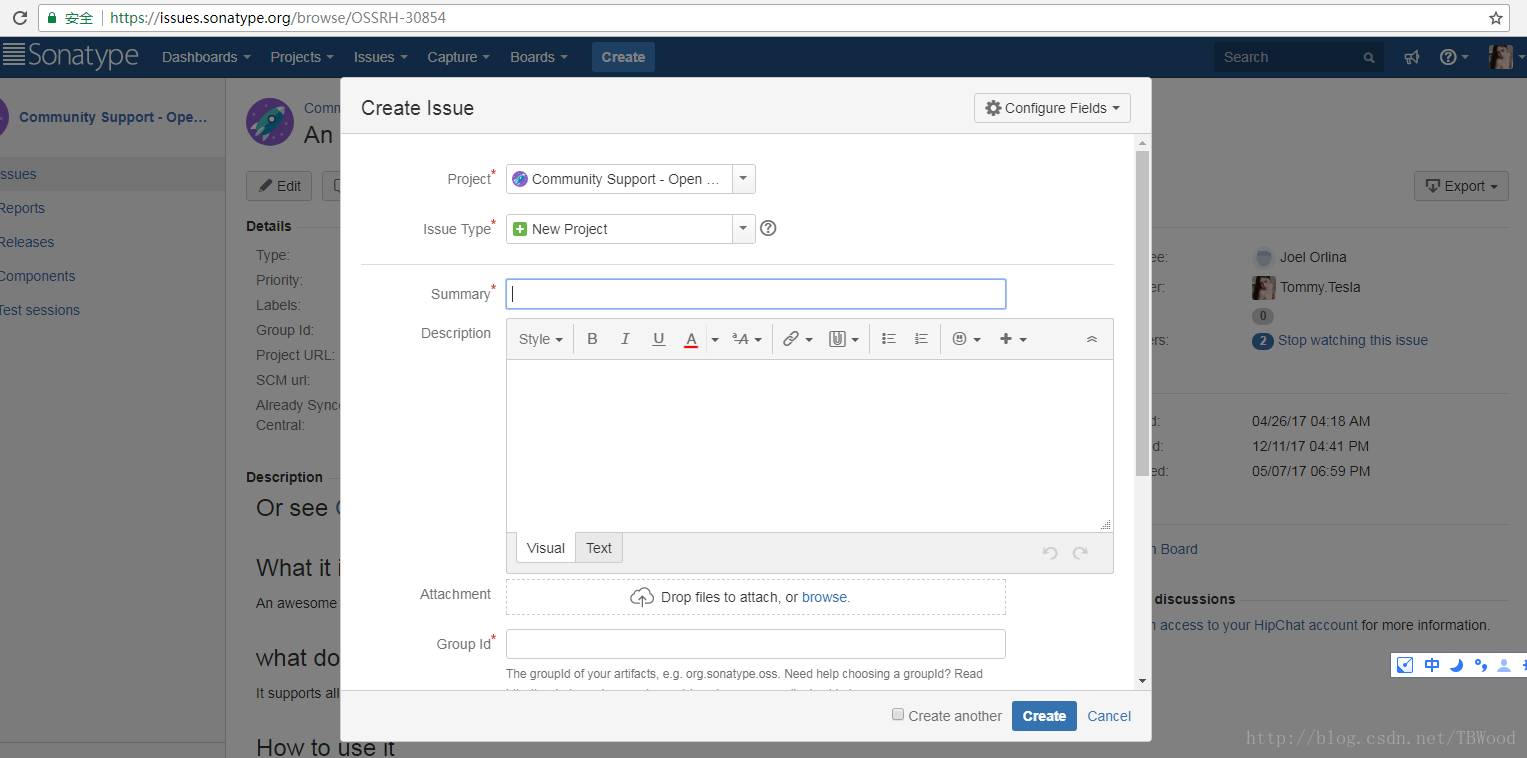Open Configure Fields dropdown
Image resolution: width=1527 pixels, height=758 pixels.
[1052, 108]
